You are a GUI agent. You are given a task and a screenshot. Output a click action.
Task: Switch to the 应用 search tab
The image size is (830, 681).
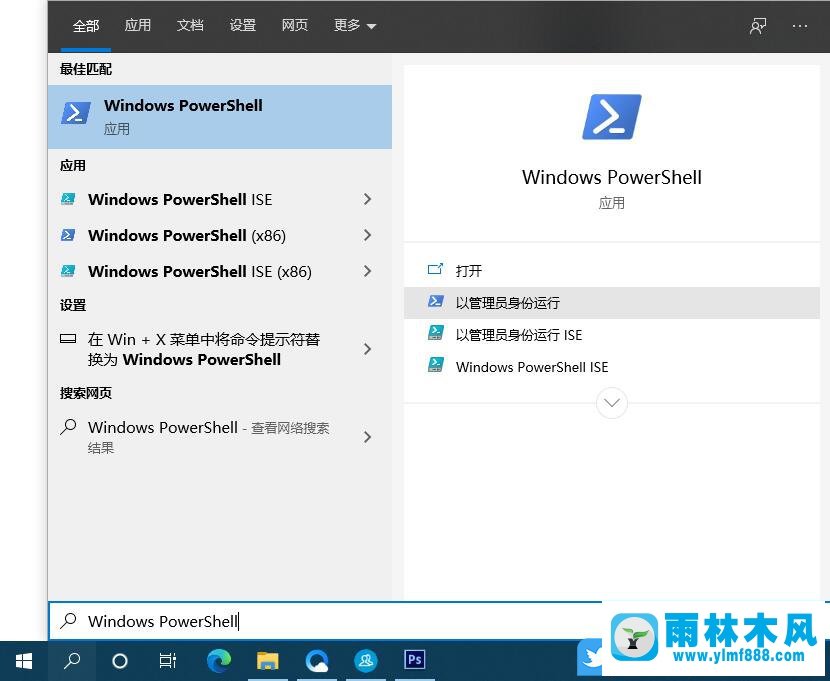tap(138, 25)
